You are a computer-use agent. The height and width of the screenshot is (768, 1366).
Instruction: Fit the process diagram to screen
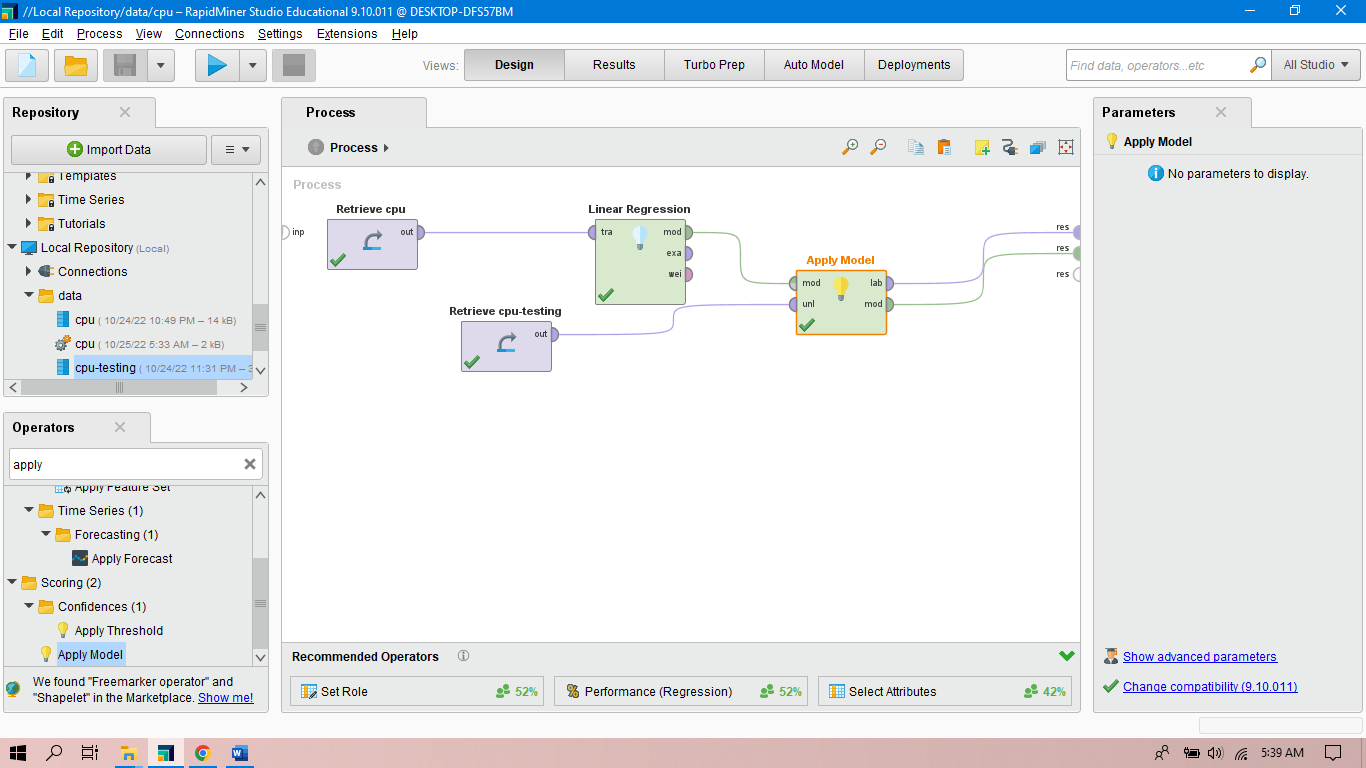[1065, 146]
